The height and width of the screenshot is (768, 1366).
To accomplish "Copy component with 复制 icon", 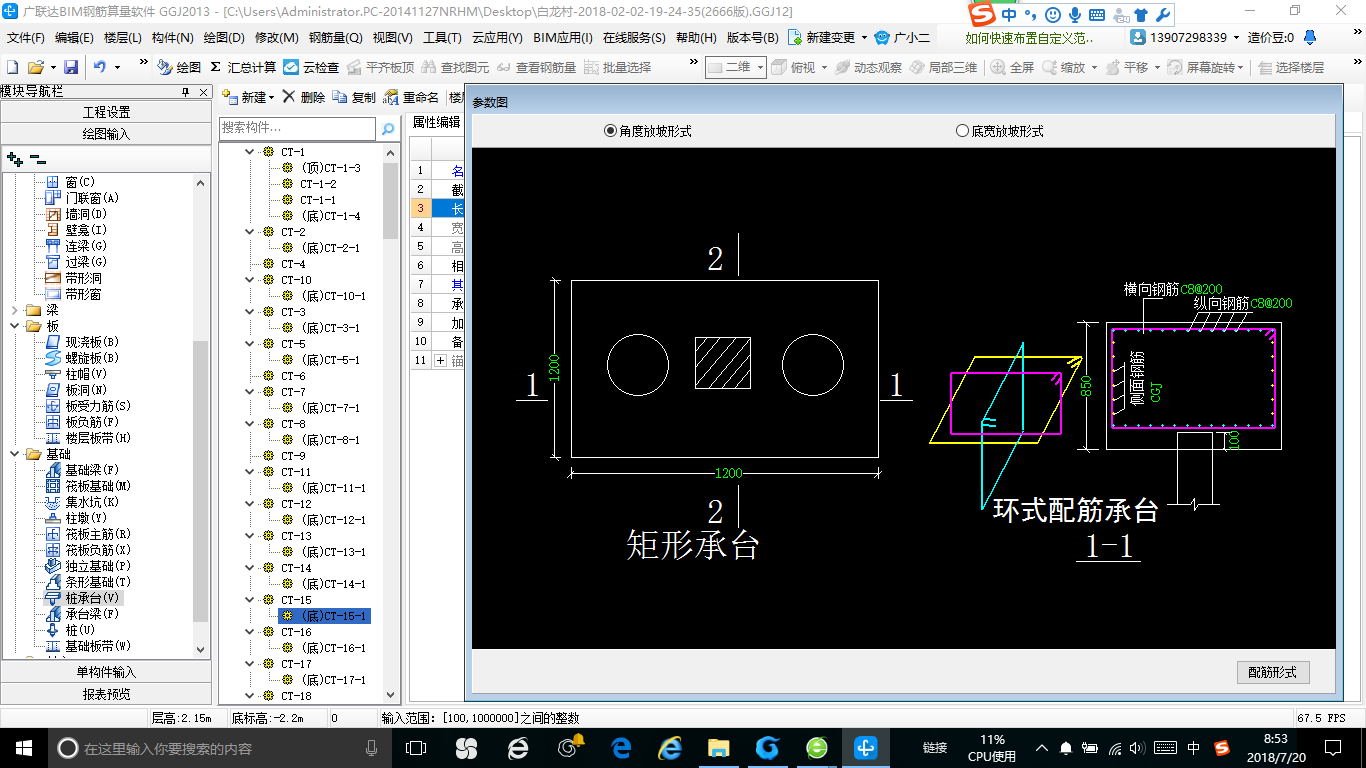I will coord(354,97).
